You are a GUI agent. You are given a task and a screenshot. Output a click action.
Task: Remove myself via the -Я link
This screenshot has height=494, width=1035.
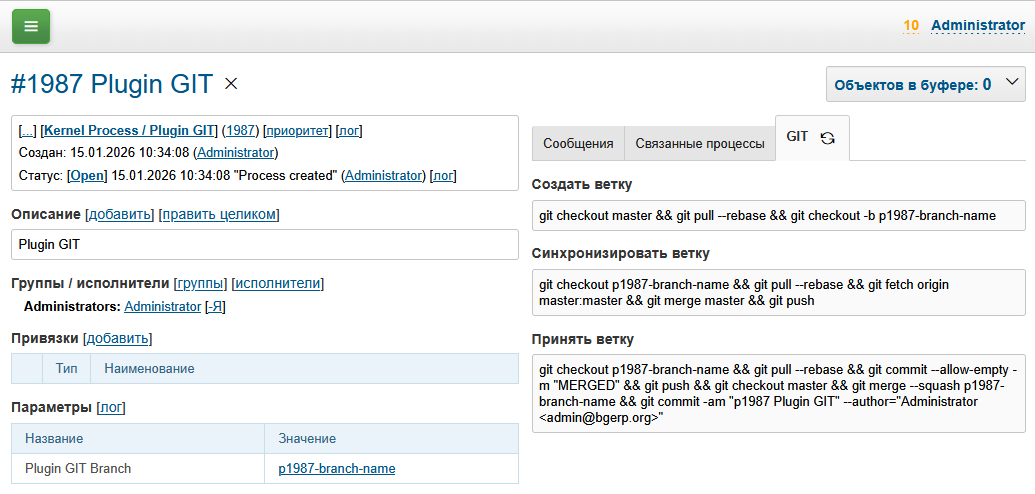tap(215, 307)
